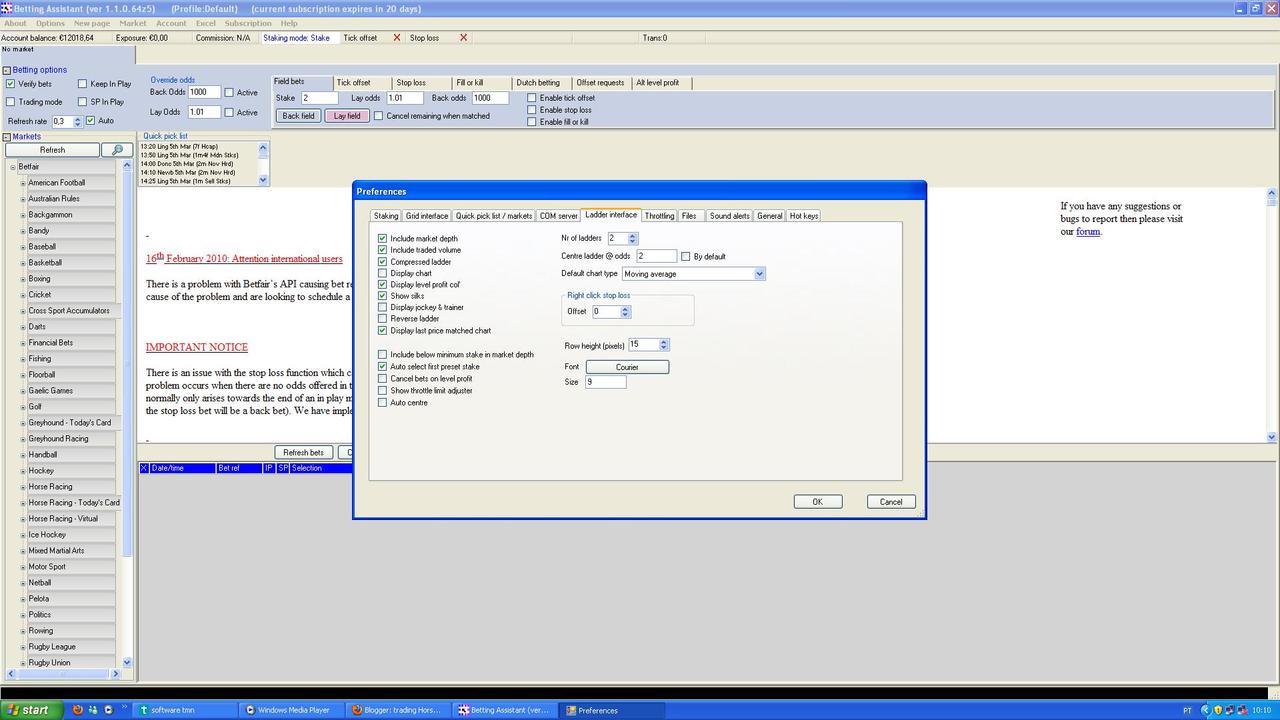Click the PT language indicator in tray
The image size is (1280, 720).
click(x=1187, y=711)
